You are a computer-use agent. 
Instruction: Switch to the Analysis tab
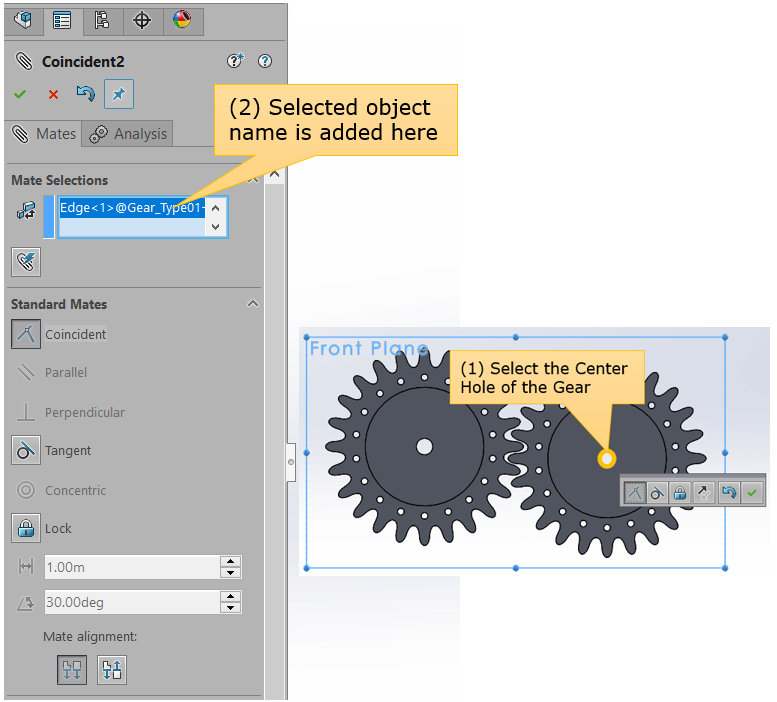click(128, 134)
